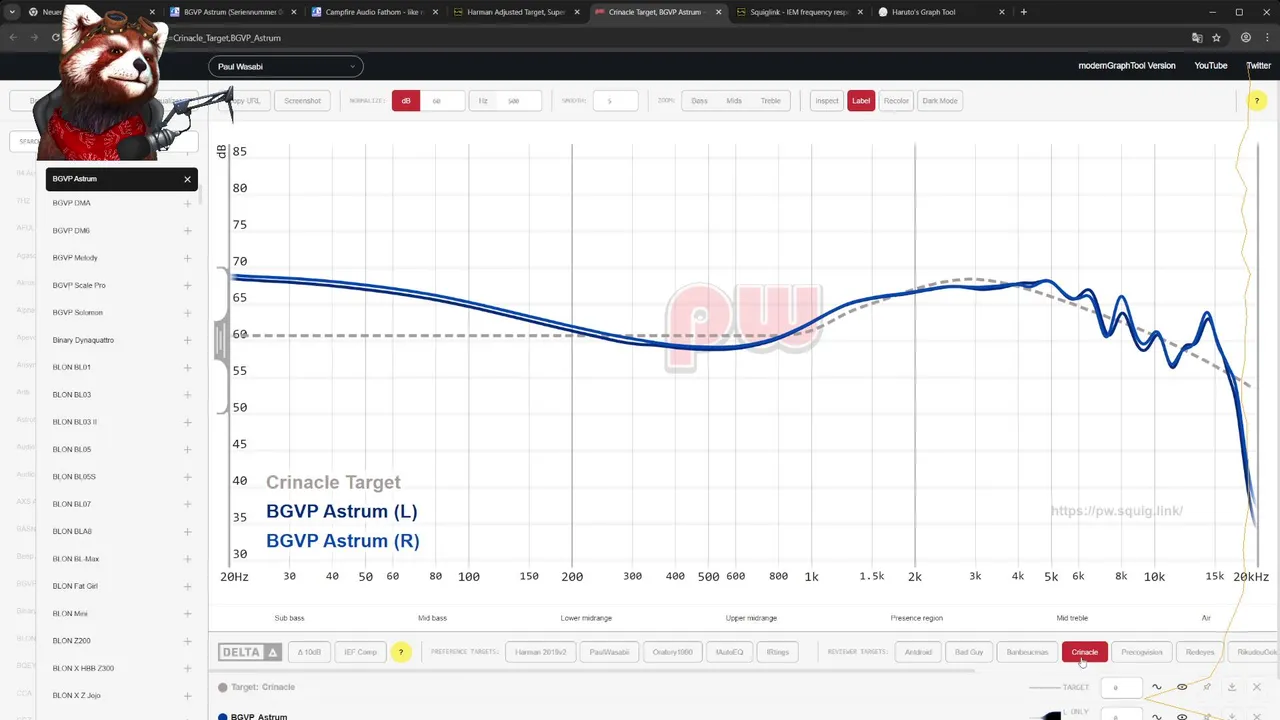The width and height of the screenshot is (1280, 720).
Task: Add BLON Mini with its plus icon
Action: pos(187,614)
